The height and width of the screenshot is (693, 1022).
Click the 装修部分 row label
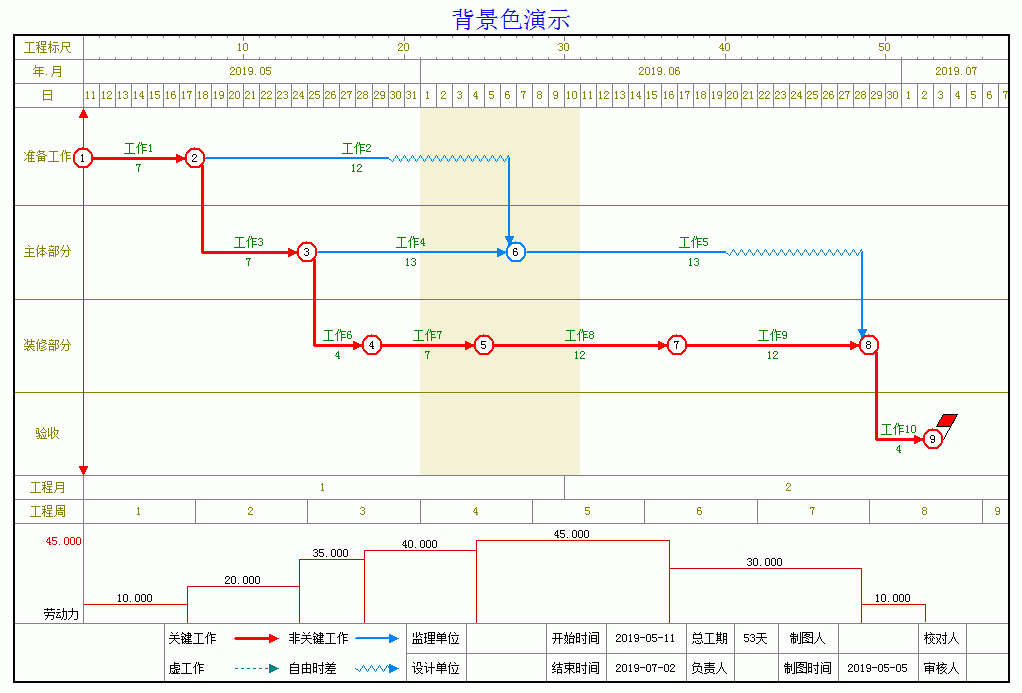tap(48, 345)
